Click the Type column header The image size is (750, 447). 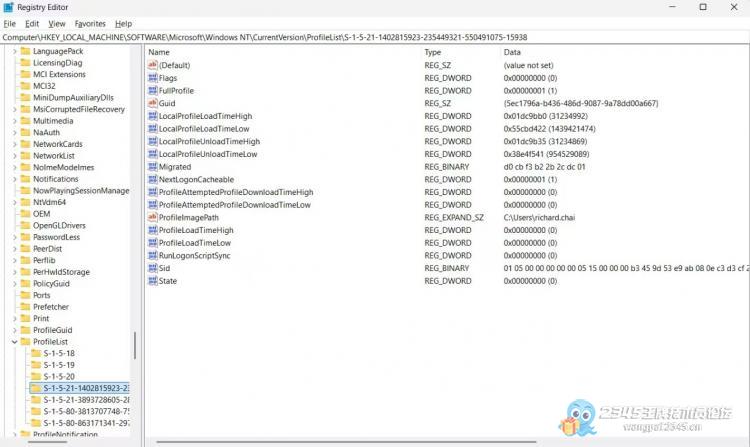click(x=458, y=52)
